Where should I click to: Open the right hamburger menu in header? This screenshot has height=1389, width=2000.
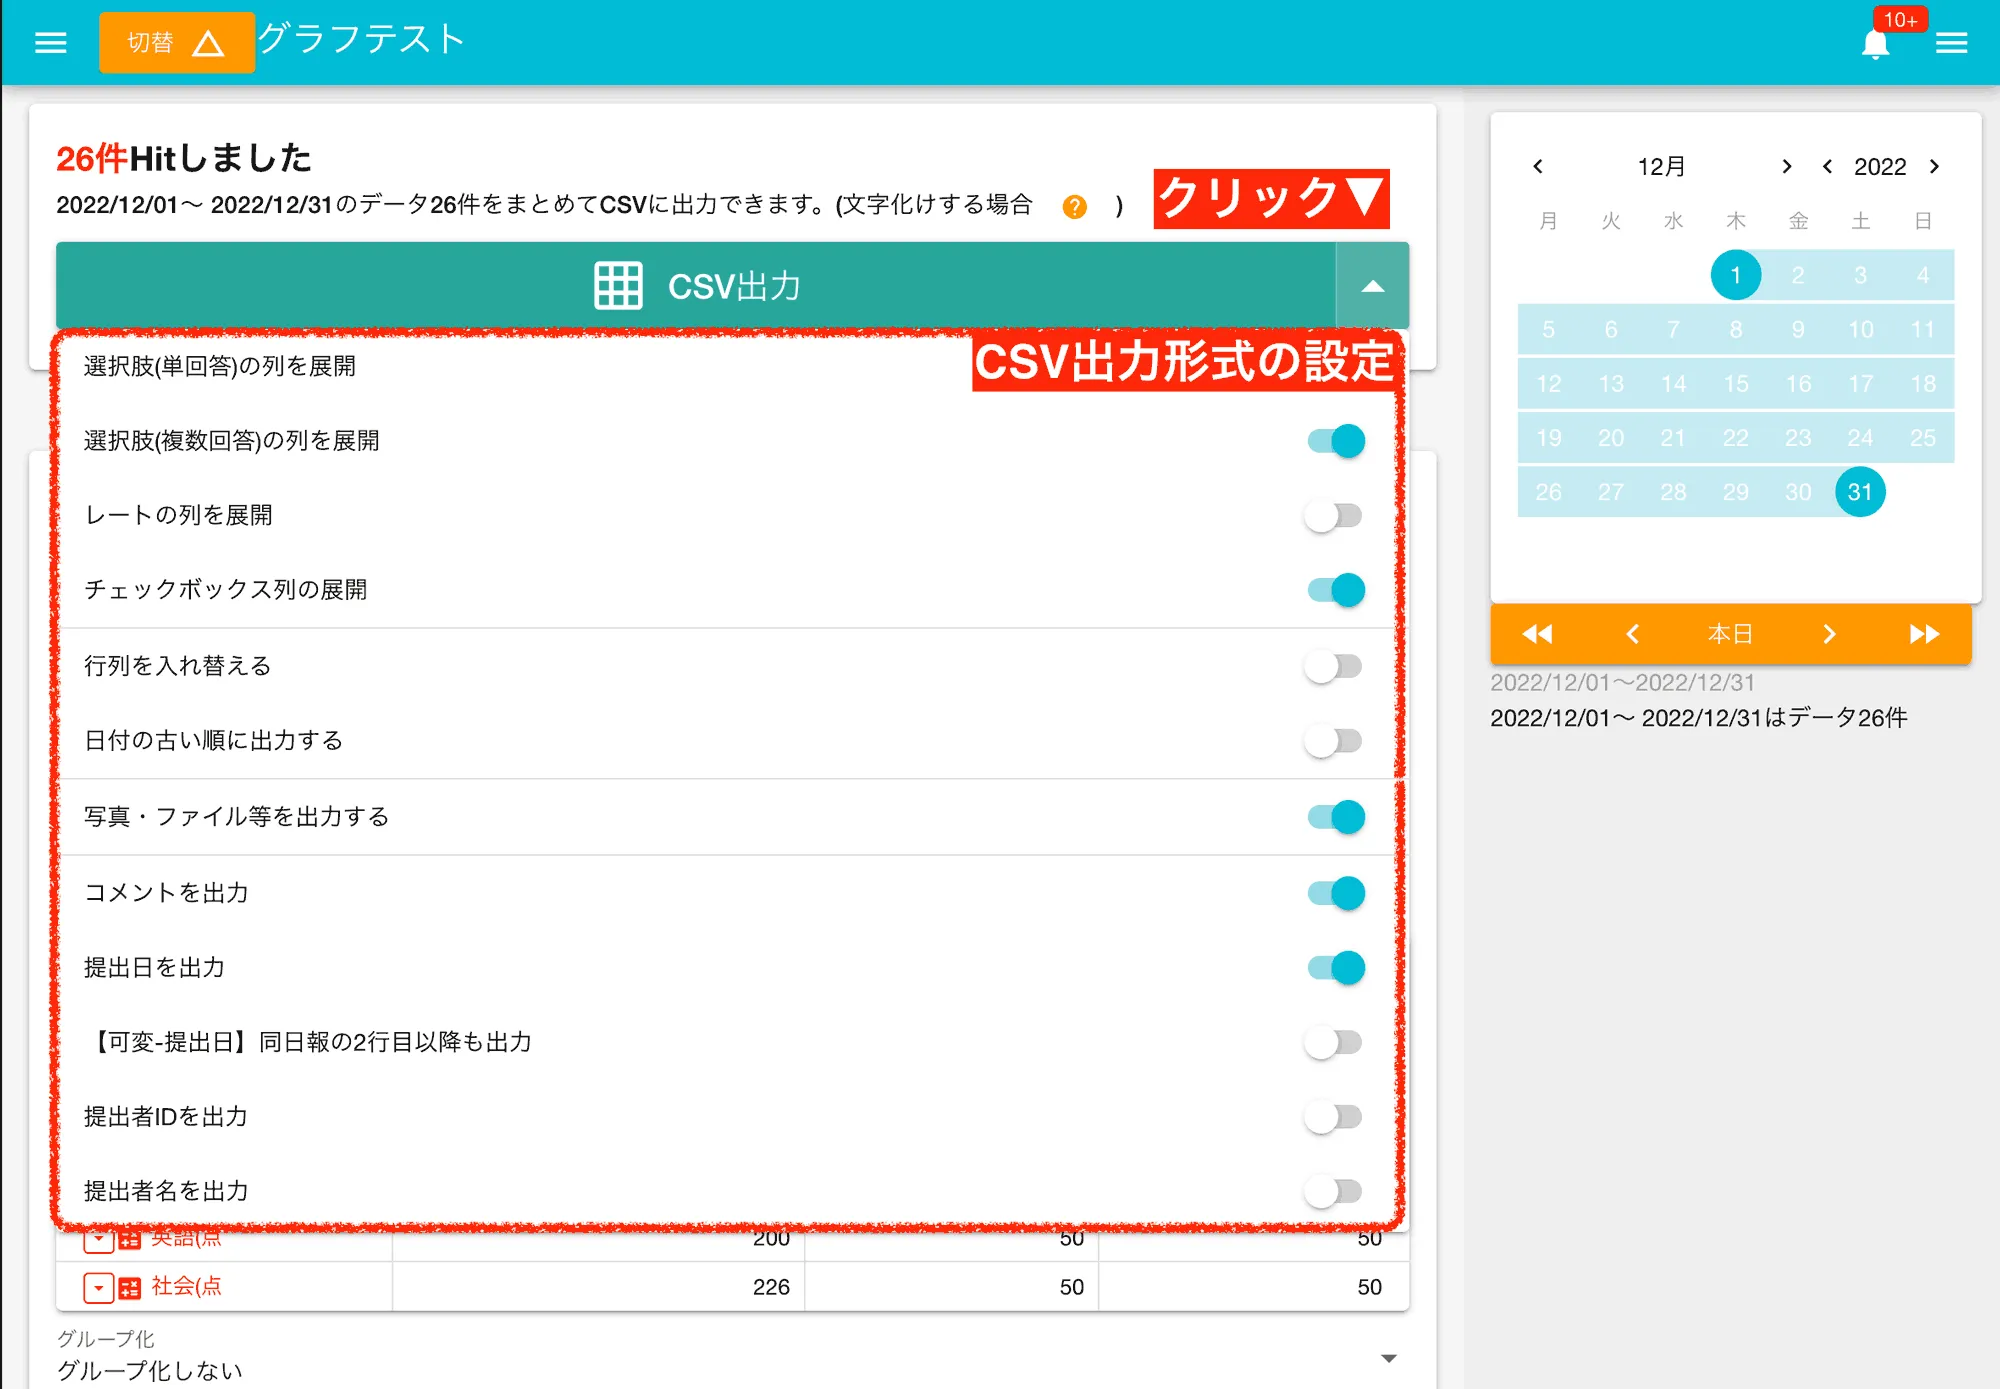click(1952, 41)
